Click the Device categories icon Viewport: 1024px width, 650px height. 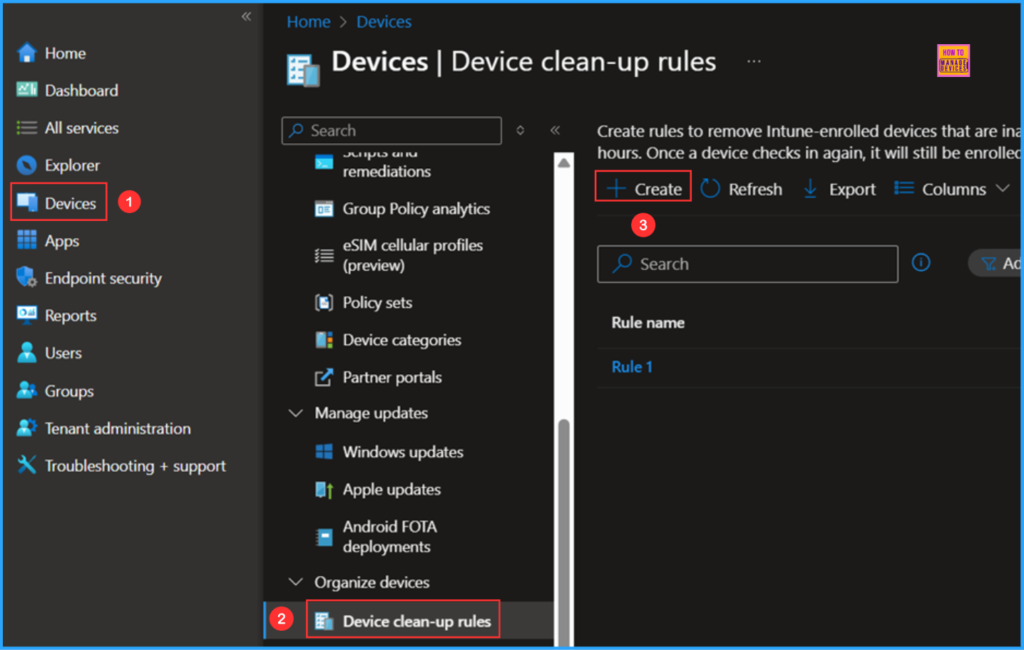click(x=324, y=340)
